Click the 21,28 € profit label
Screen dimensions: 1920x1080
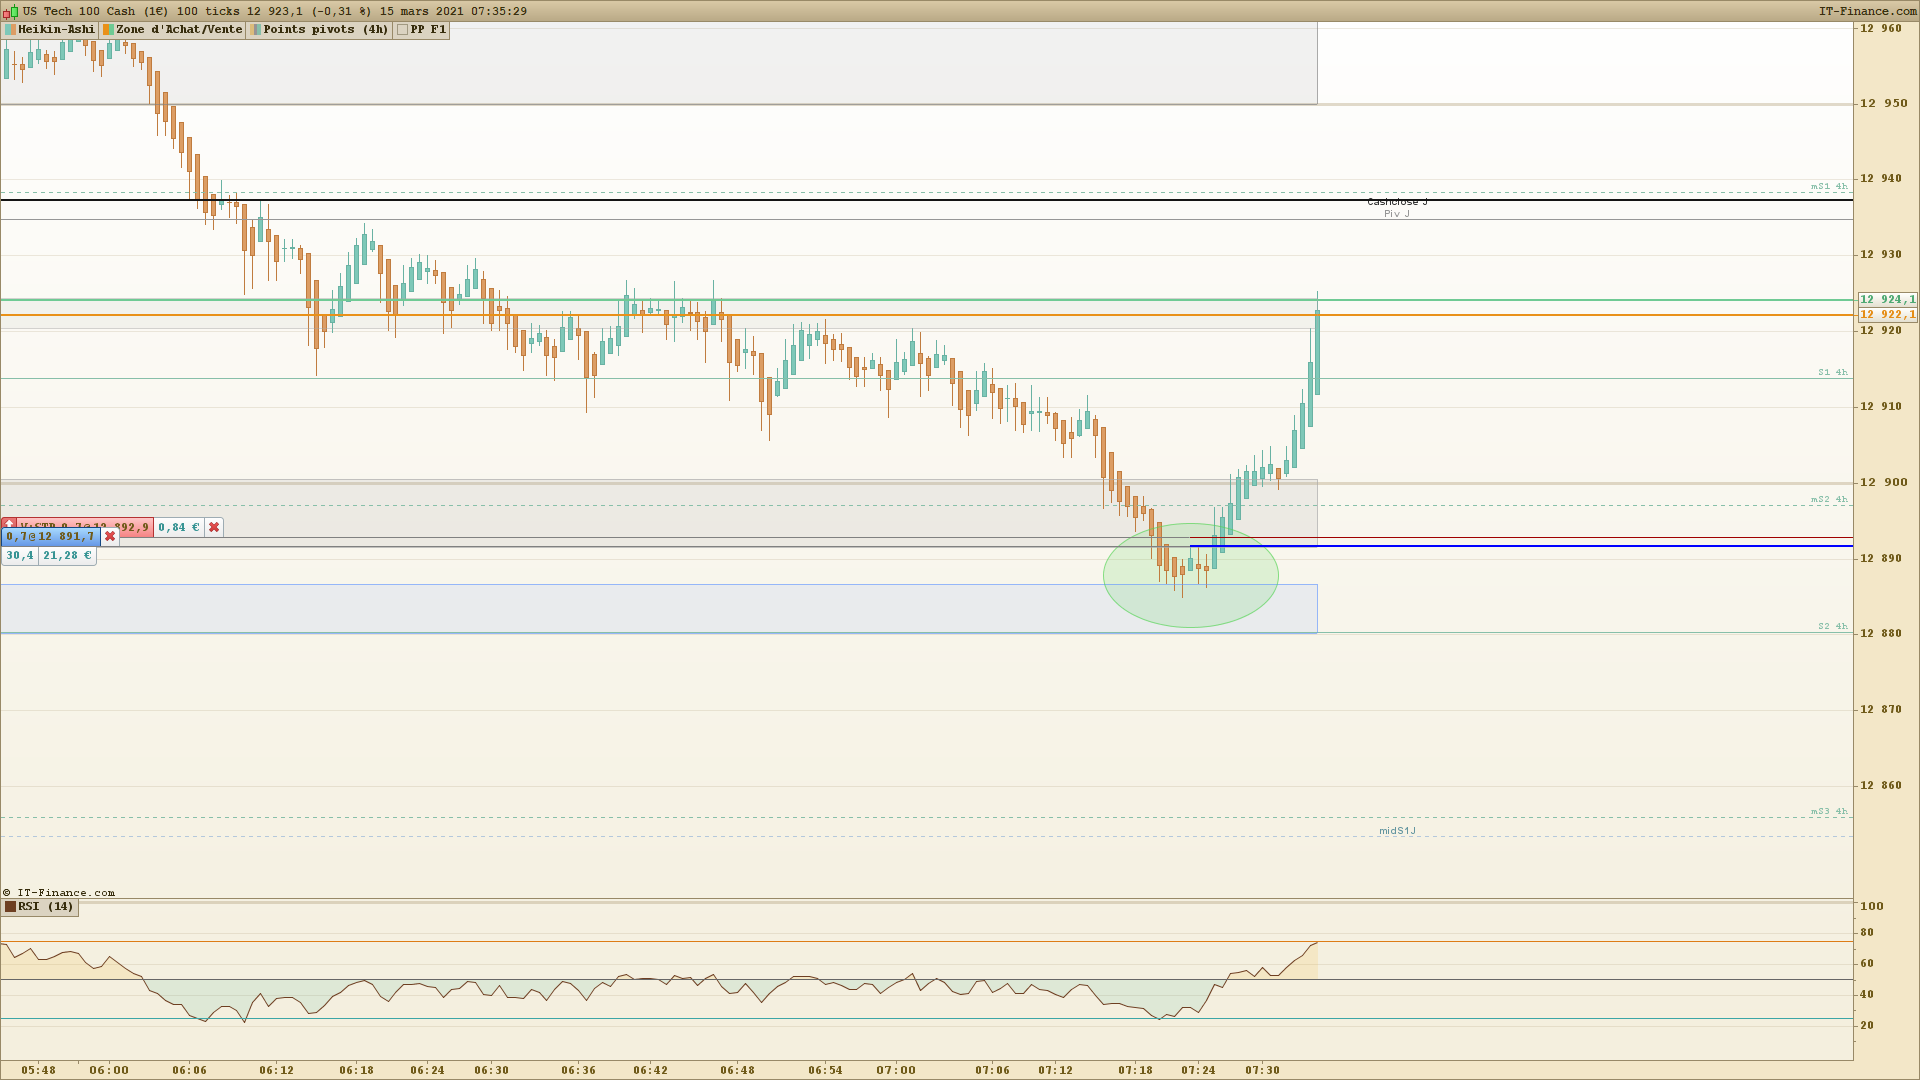click(x=67, y=556)
